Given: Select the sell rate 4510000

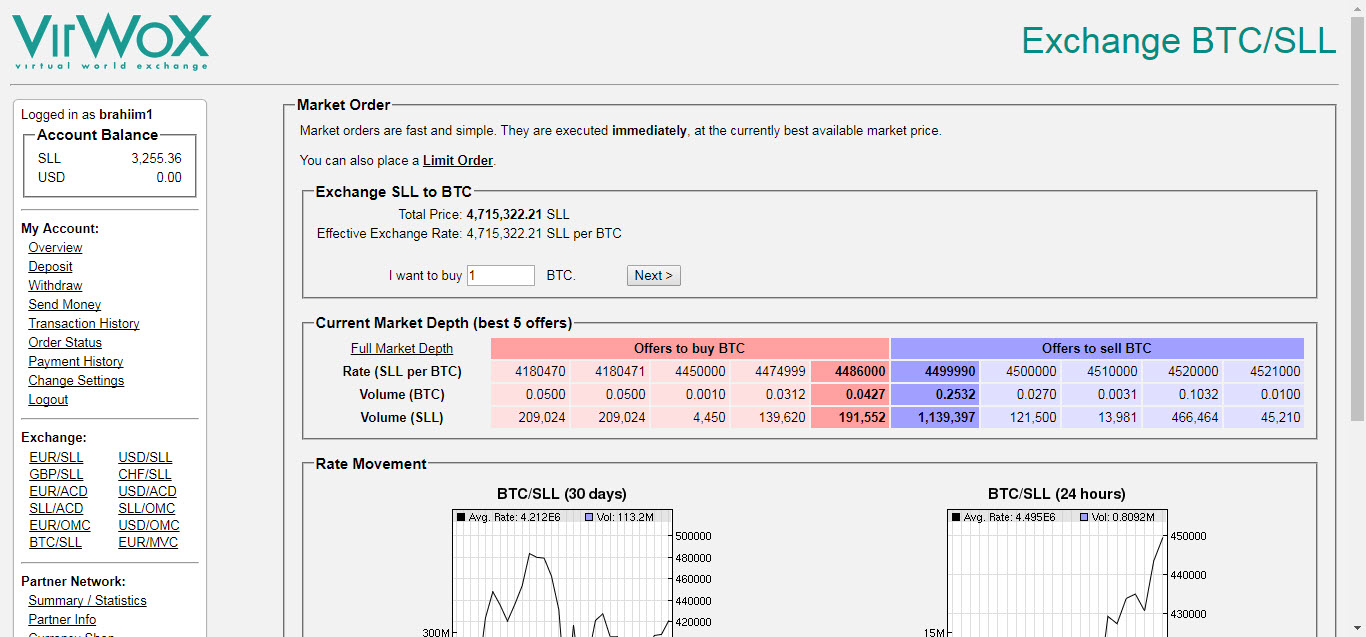Looking at the screenshot, I should (1102, 372).
